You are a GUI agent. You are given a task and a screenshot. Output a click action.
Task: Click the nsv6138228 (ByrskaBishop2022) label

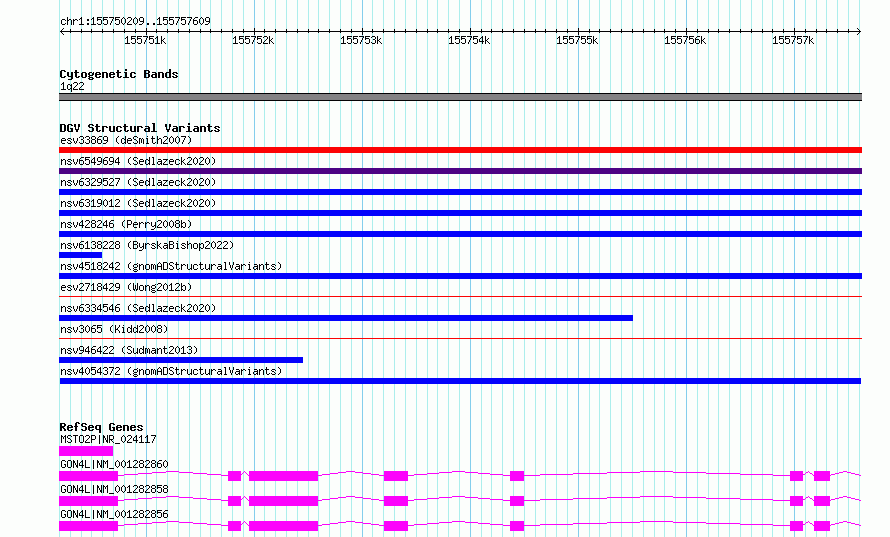pos(147,245)
